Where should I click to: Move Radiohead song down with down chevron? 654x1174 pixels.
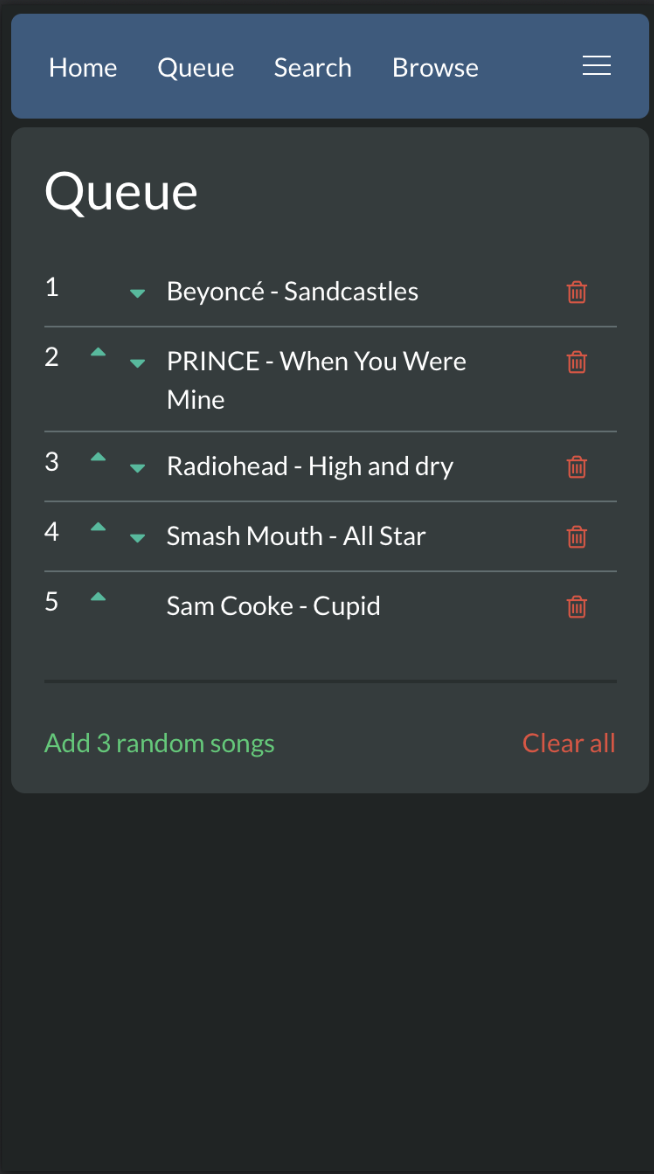pyautogui.click(x=137, y=470)
